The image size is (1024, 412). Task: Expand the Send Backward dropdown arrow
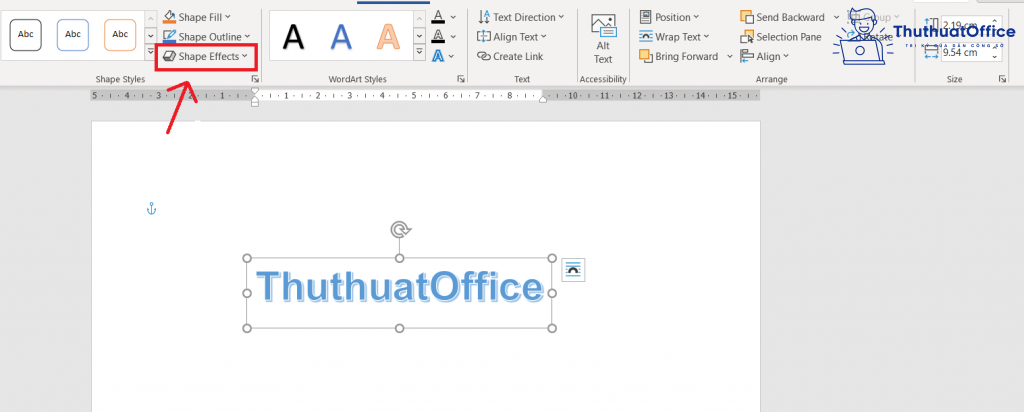(x=837, y=18)
